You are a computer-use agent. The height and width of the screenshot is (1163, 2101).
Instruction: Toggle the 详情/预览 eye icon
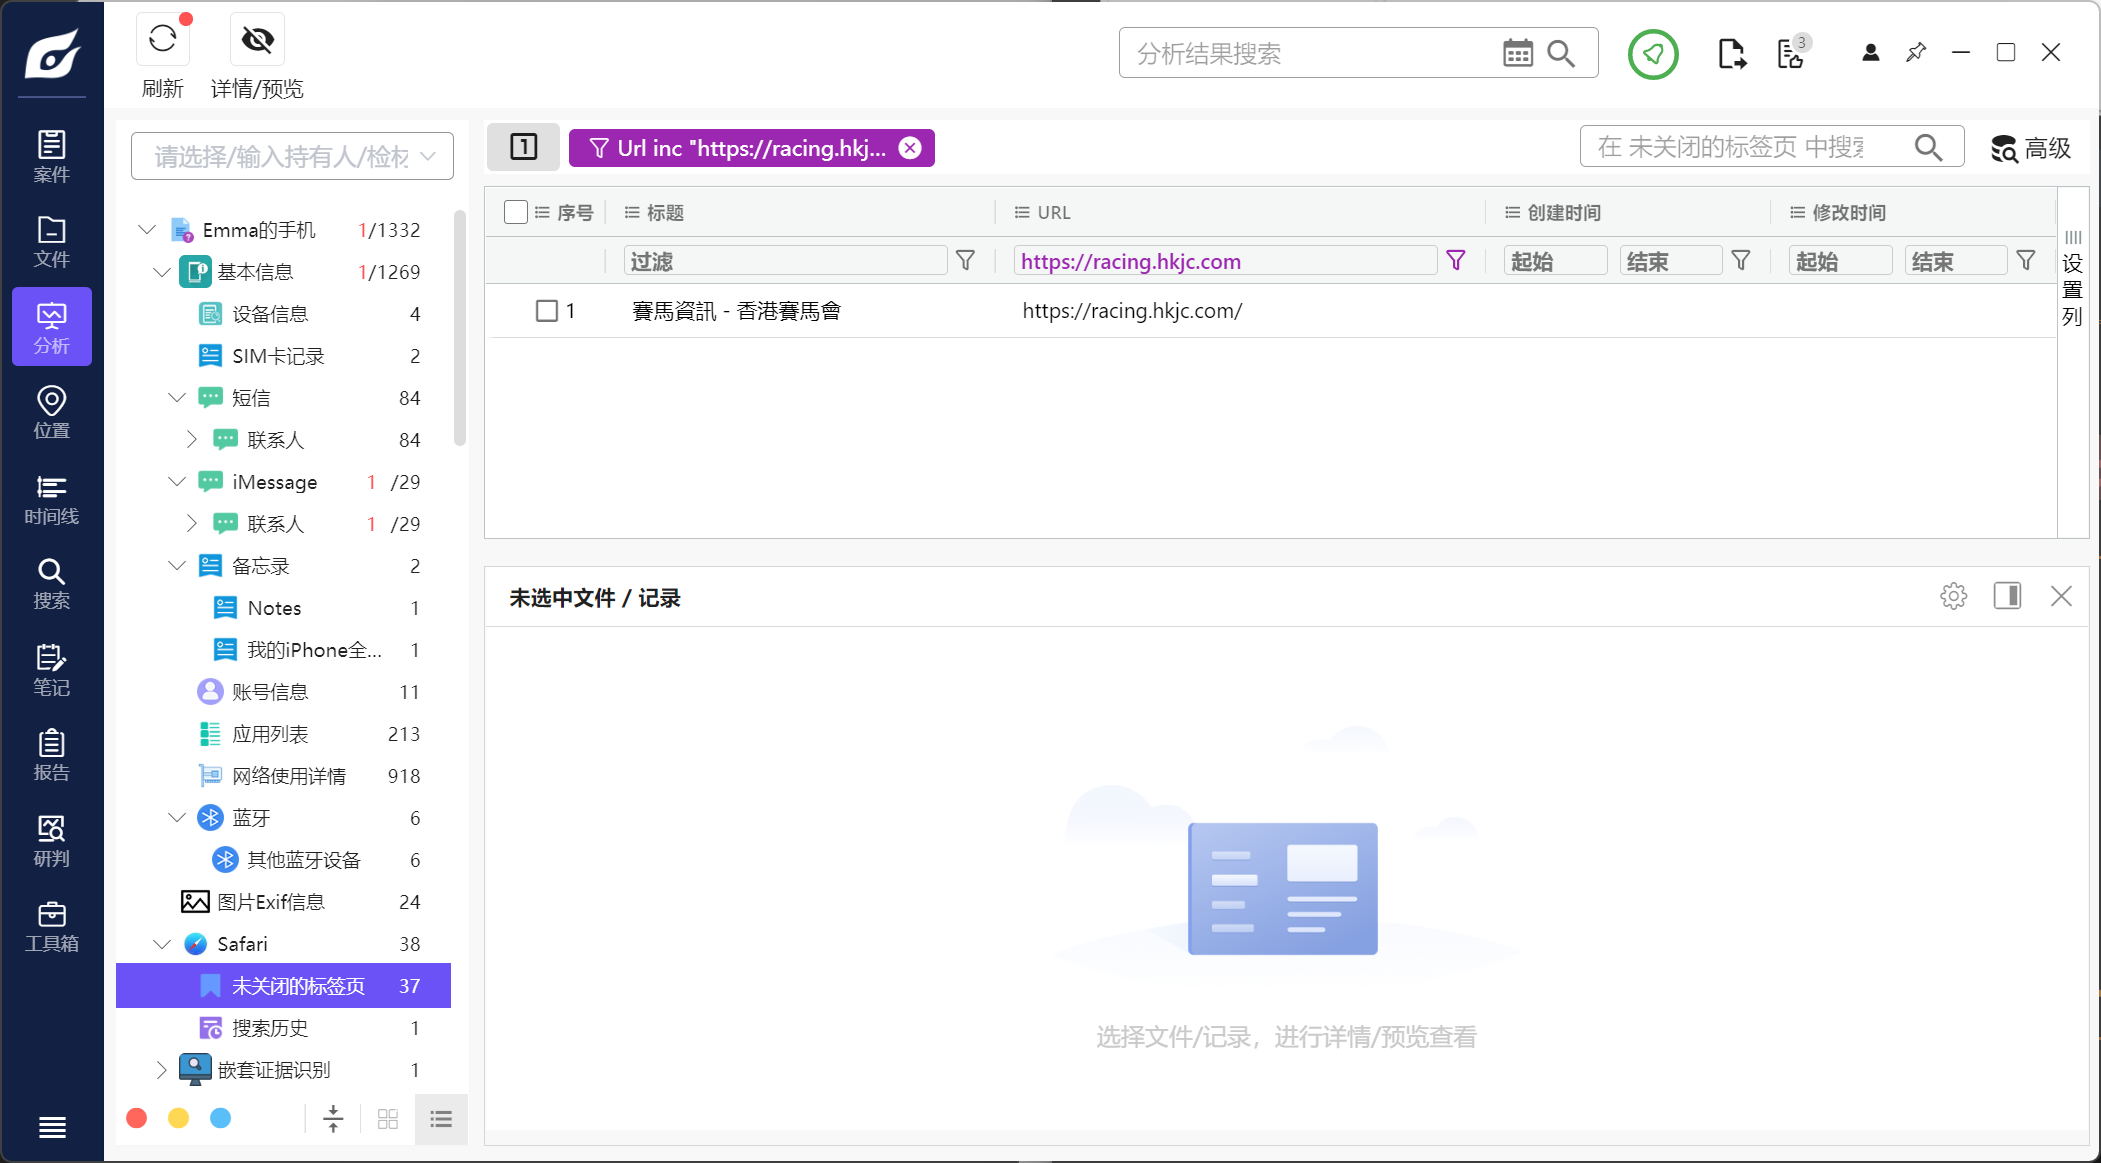coord(257,40)
